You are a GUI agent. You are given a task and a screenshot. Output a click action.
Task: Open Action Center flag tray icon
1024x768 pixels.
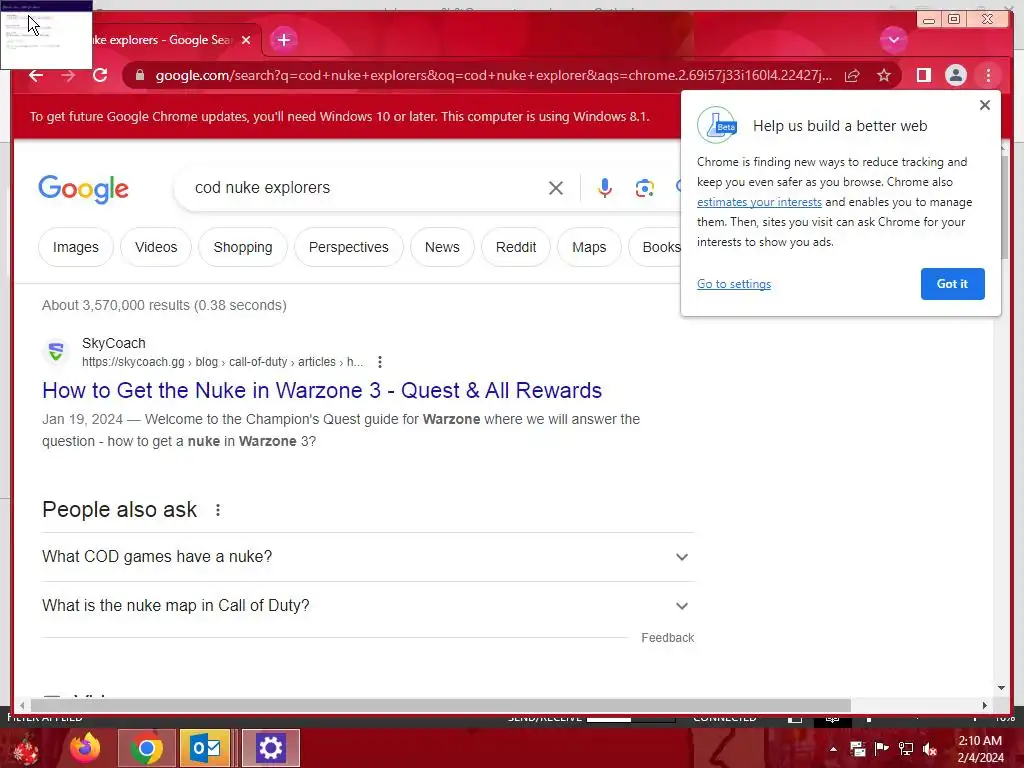click(882, 749)
